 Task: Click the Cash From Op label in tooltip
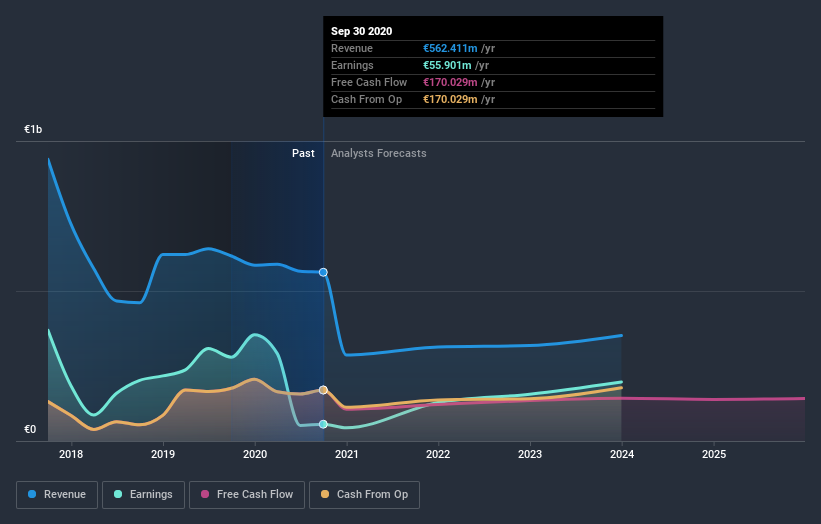point(367,99)
